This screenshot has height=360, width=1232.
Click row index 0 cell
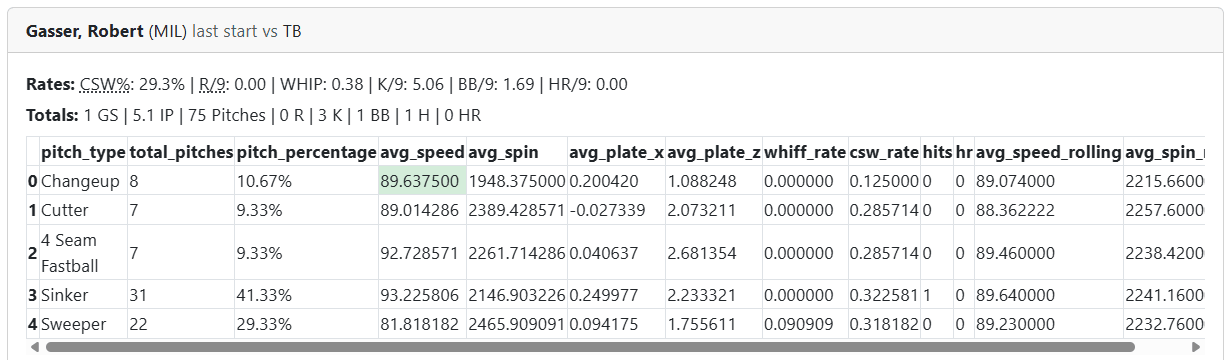(33, 182)
